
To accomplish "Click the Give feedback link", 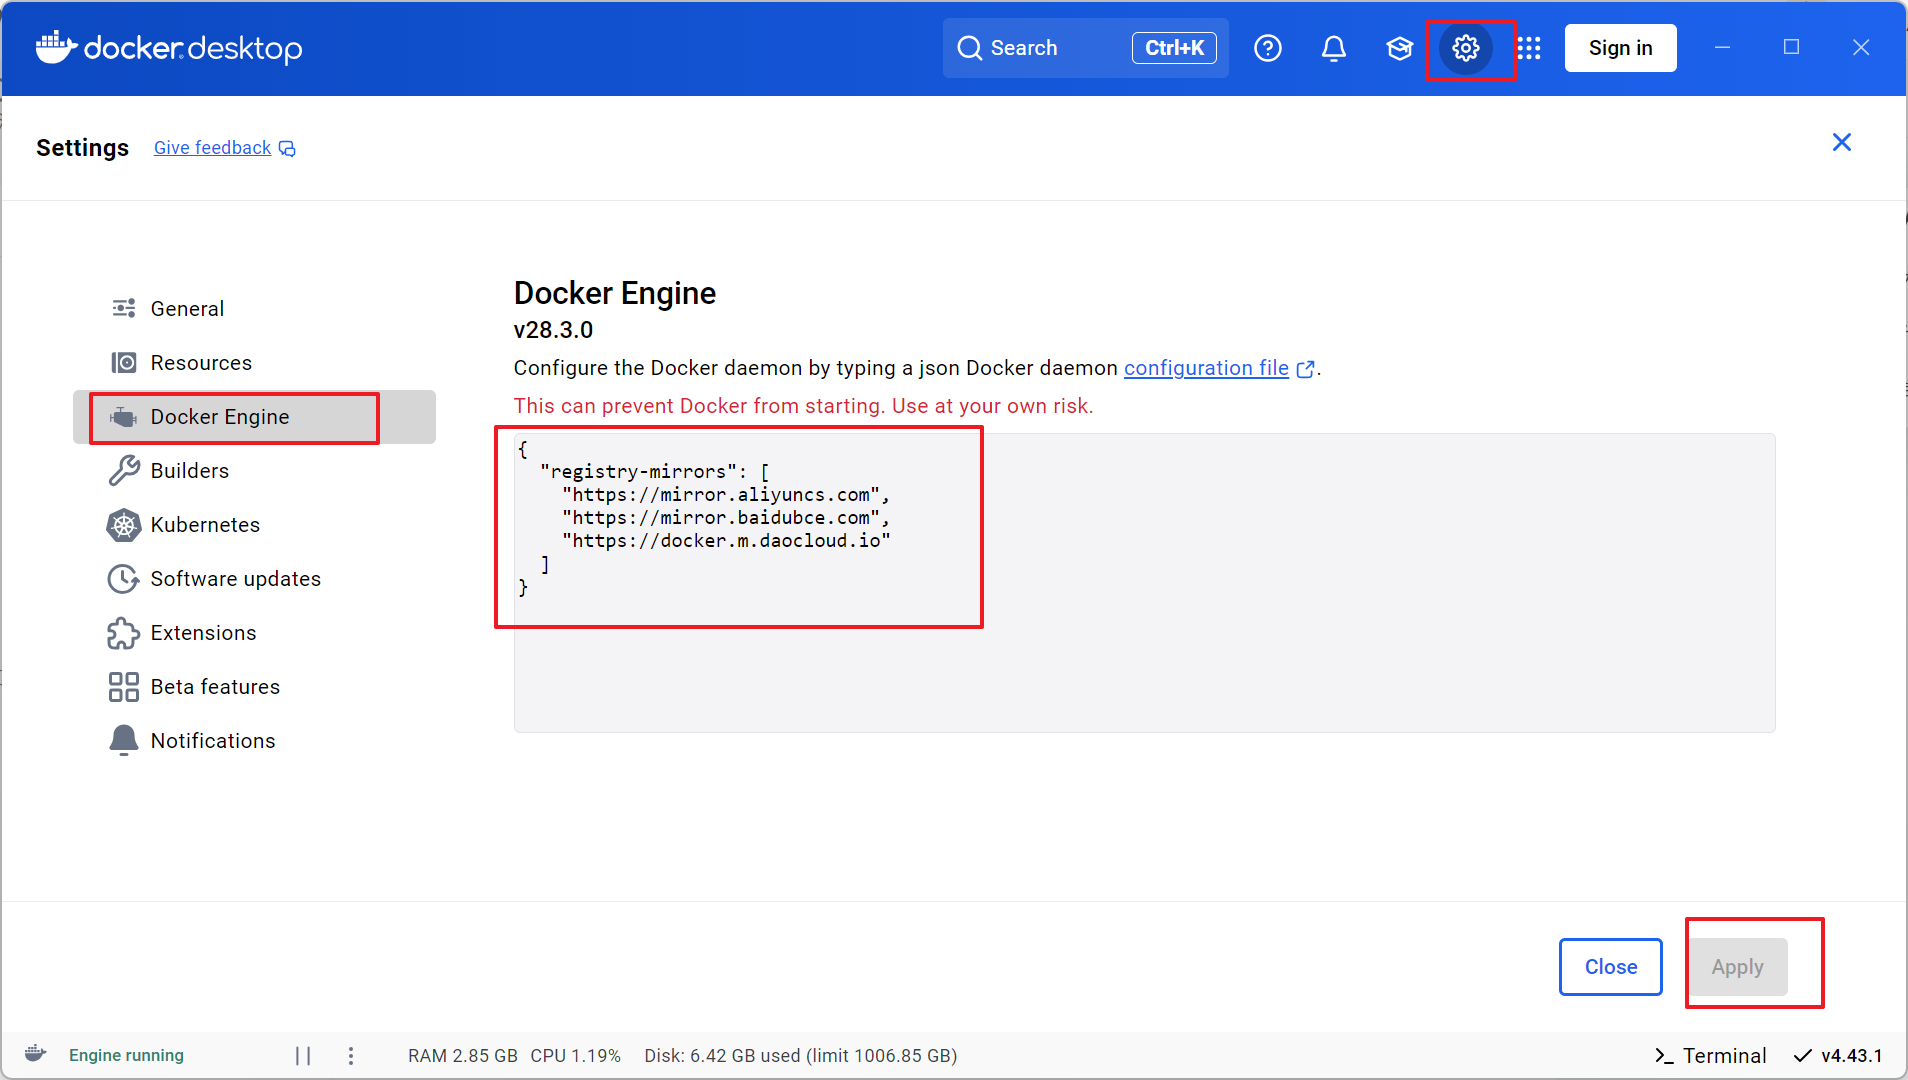I will (212, 148).
